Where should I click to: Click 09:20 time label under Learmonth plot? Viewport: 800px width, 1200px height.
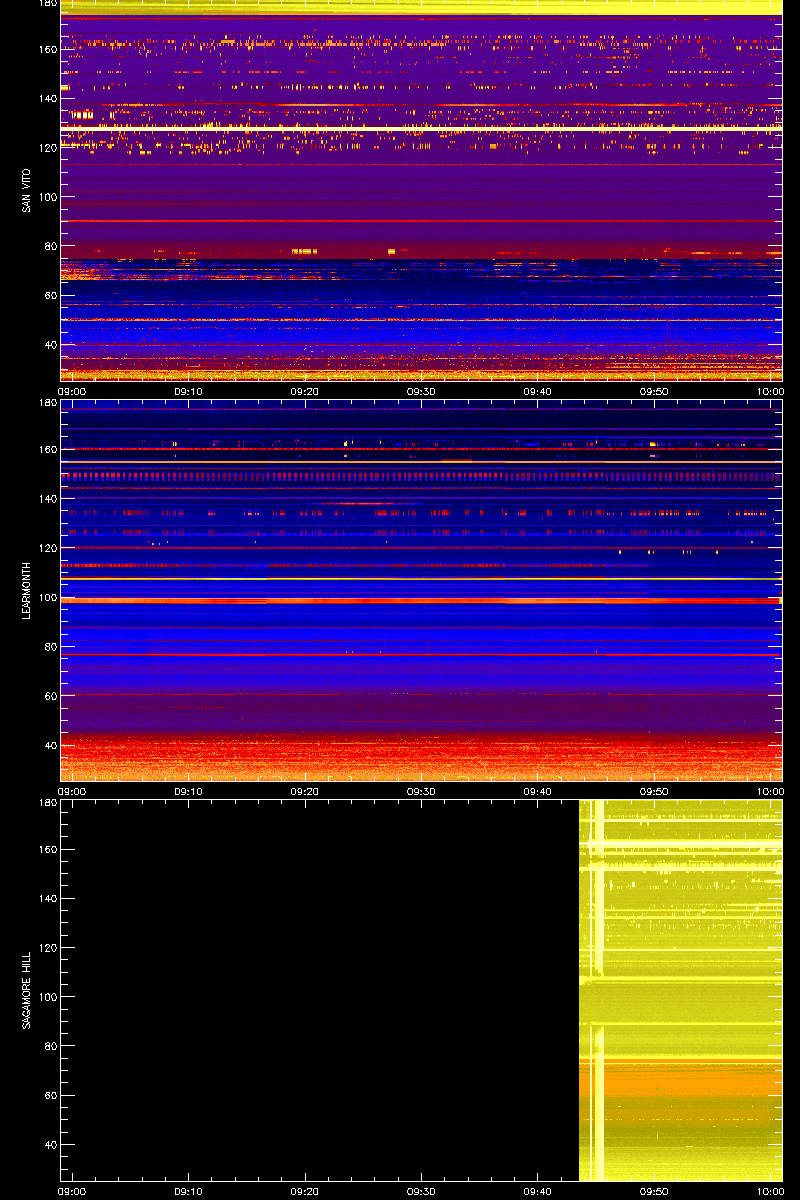pyautogui.click(x=305, y=792)
